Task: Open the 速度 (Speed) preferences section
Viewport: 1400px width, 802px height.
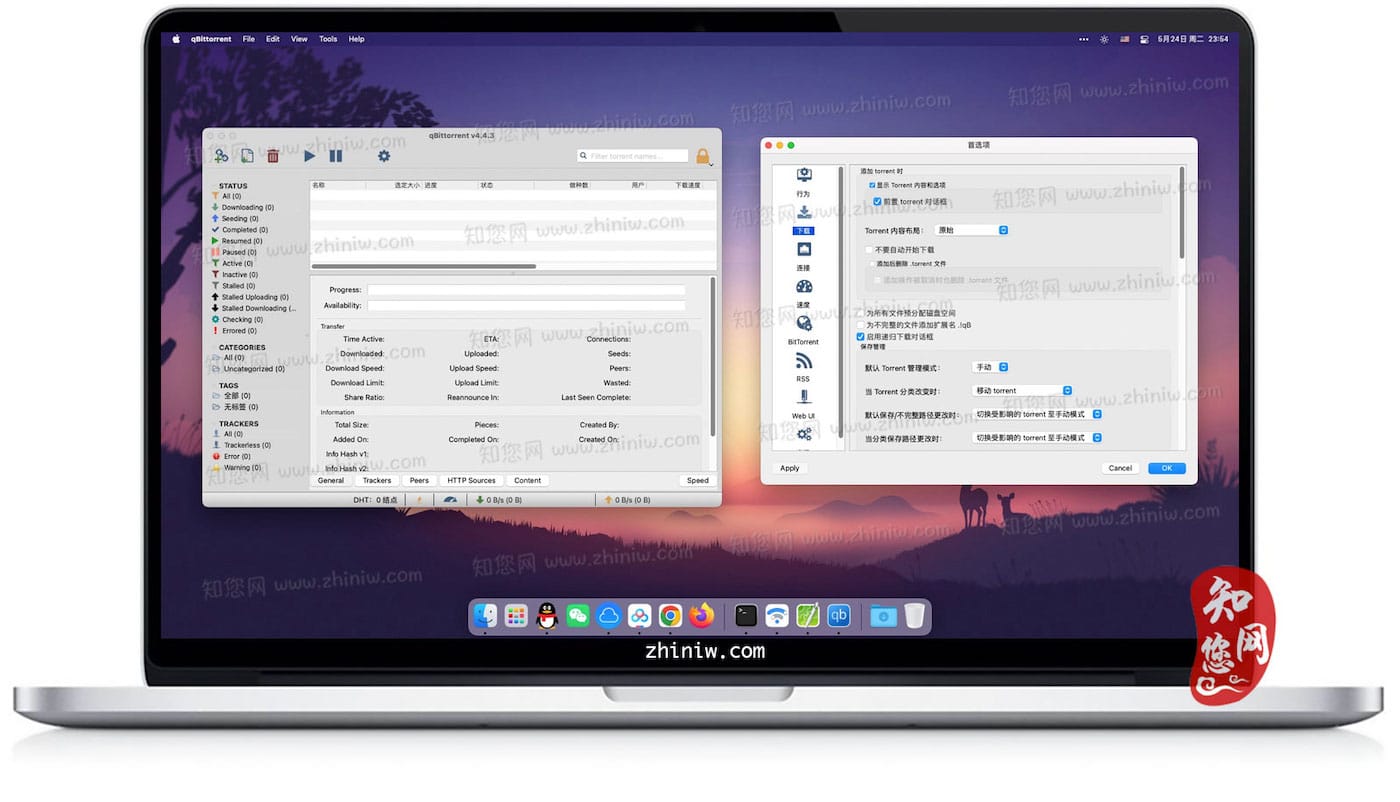Action: (x=803, y=293)
